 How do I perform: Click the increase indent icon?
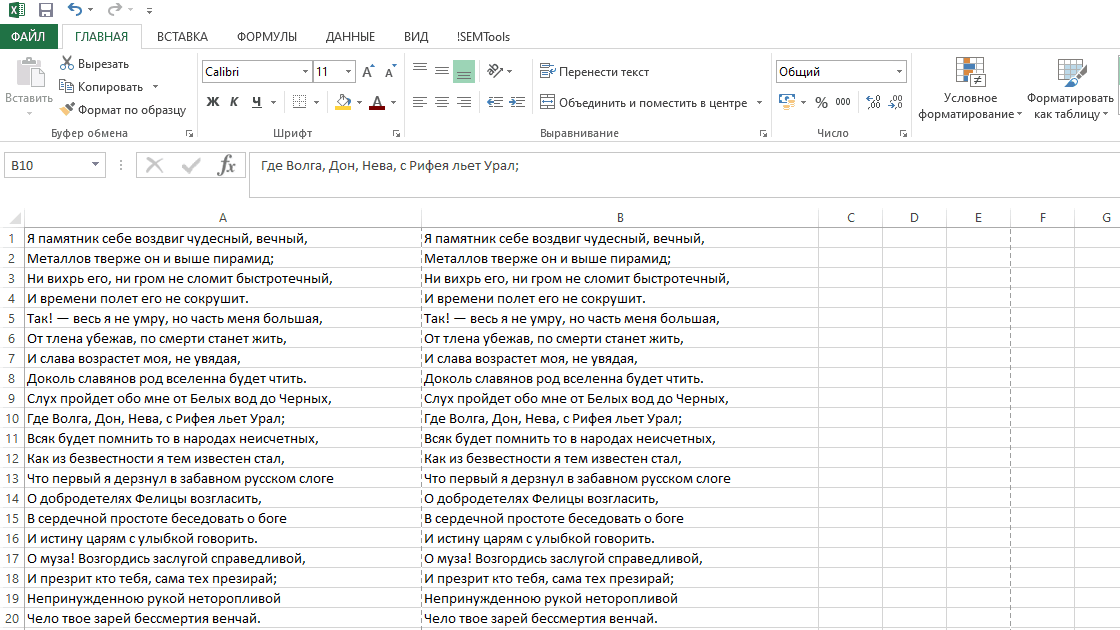(x=516, y=102)
